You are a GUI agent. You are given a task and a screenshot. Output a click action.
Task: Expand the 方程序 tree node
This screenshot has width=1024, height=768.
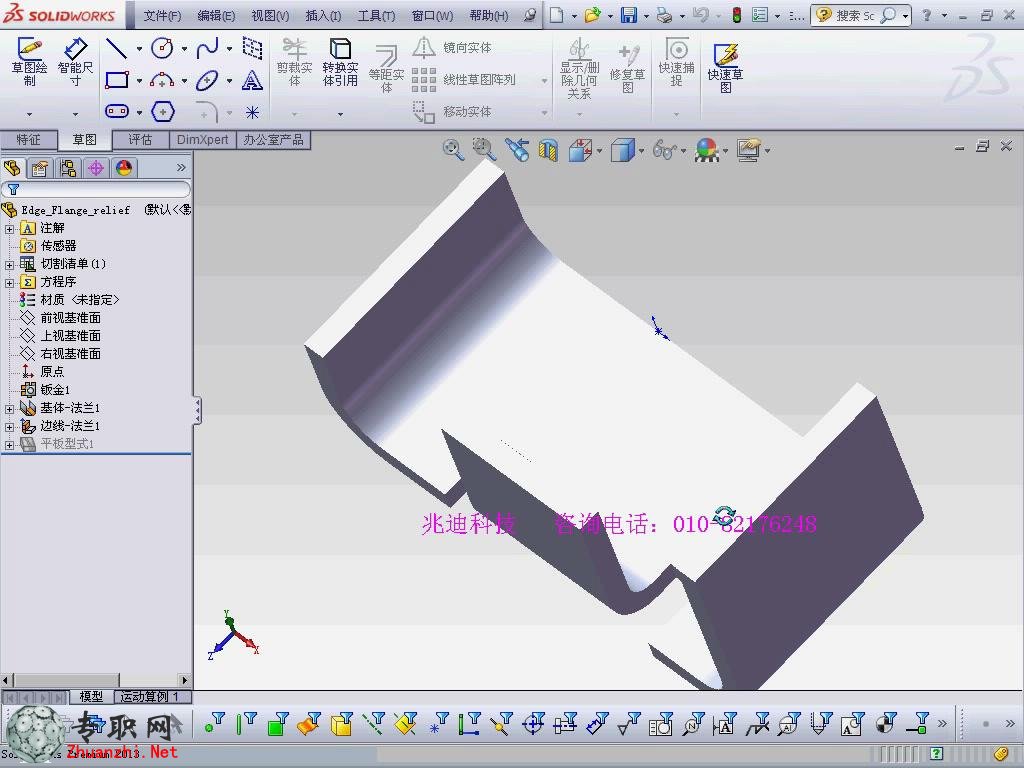pyautogui.click(x=9, y=283)
